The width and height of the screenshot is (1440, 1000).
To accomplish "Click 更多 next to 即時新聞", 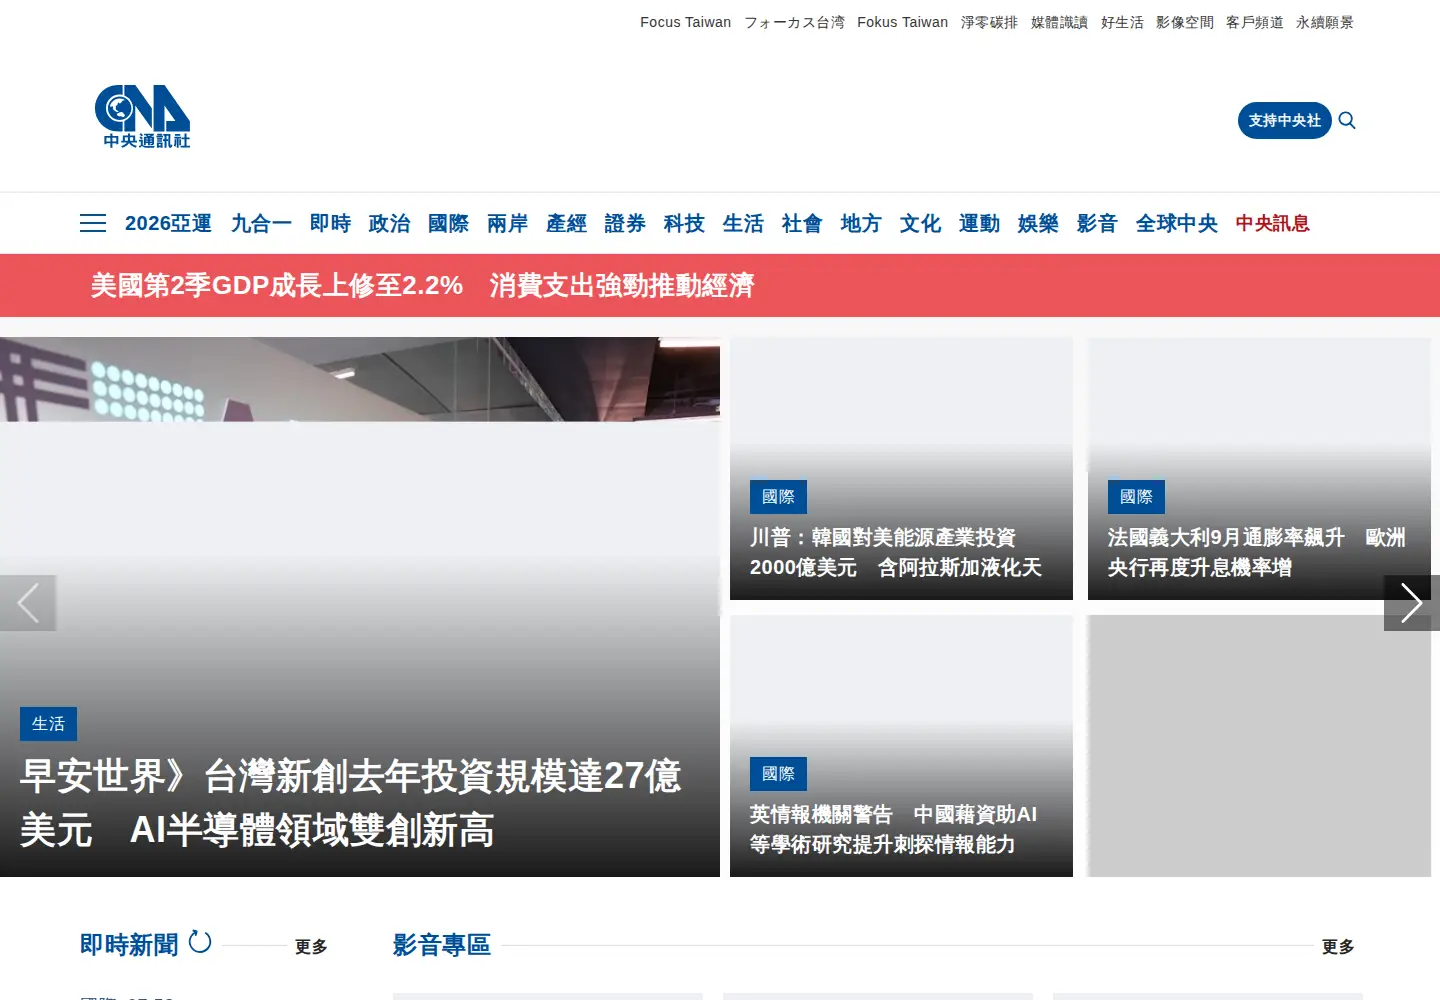I will click(311, 946).
